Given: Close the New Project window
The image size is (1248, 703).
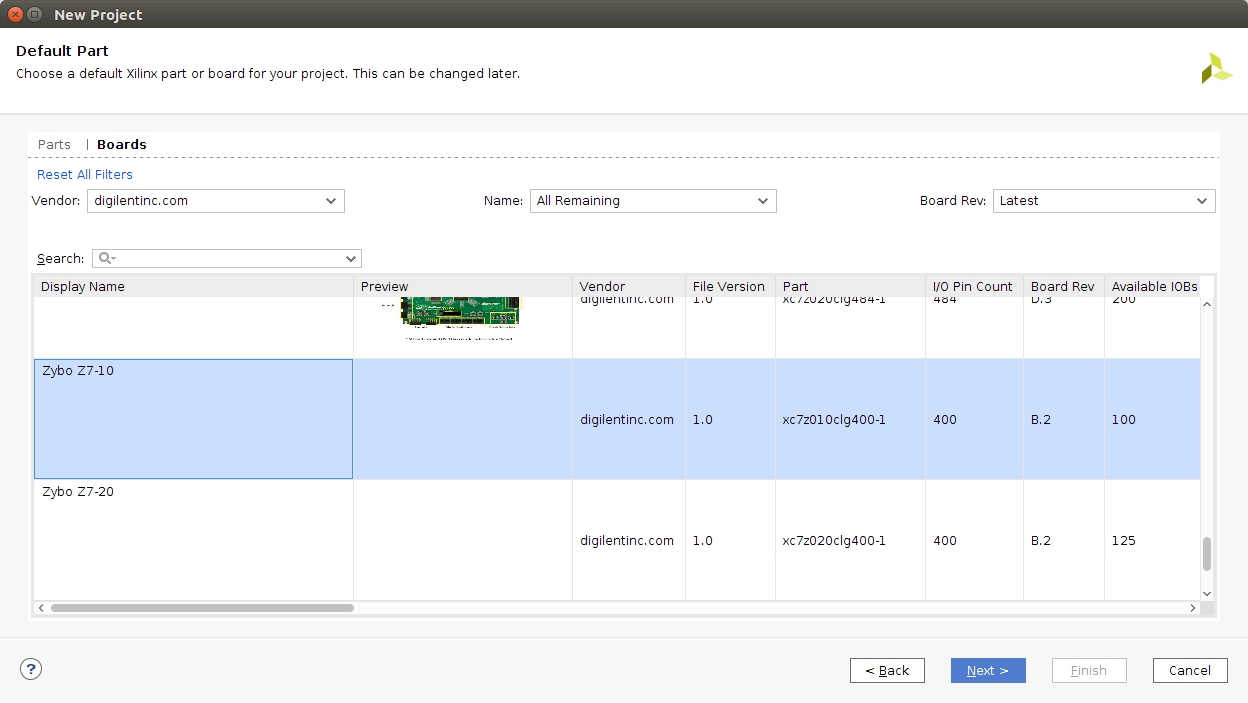Looking at the screenshot, I should click(15, 15).
